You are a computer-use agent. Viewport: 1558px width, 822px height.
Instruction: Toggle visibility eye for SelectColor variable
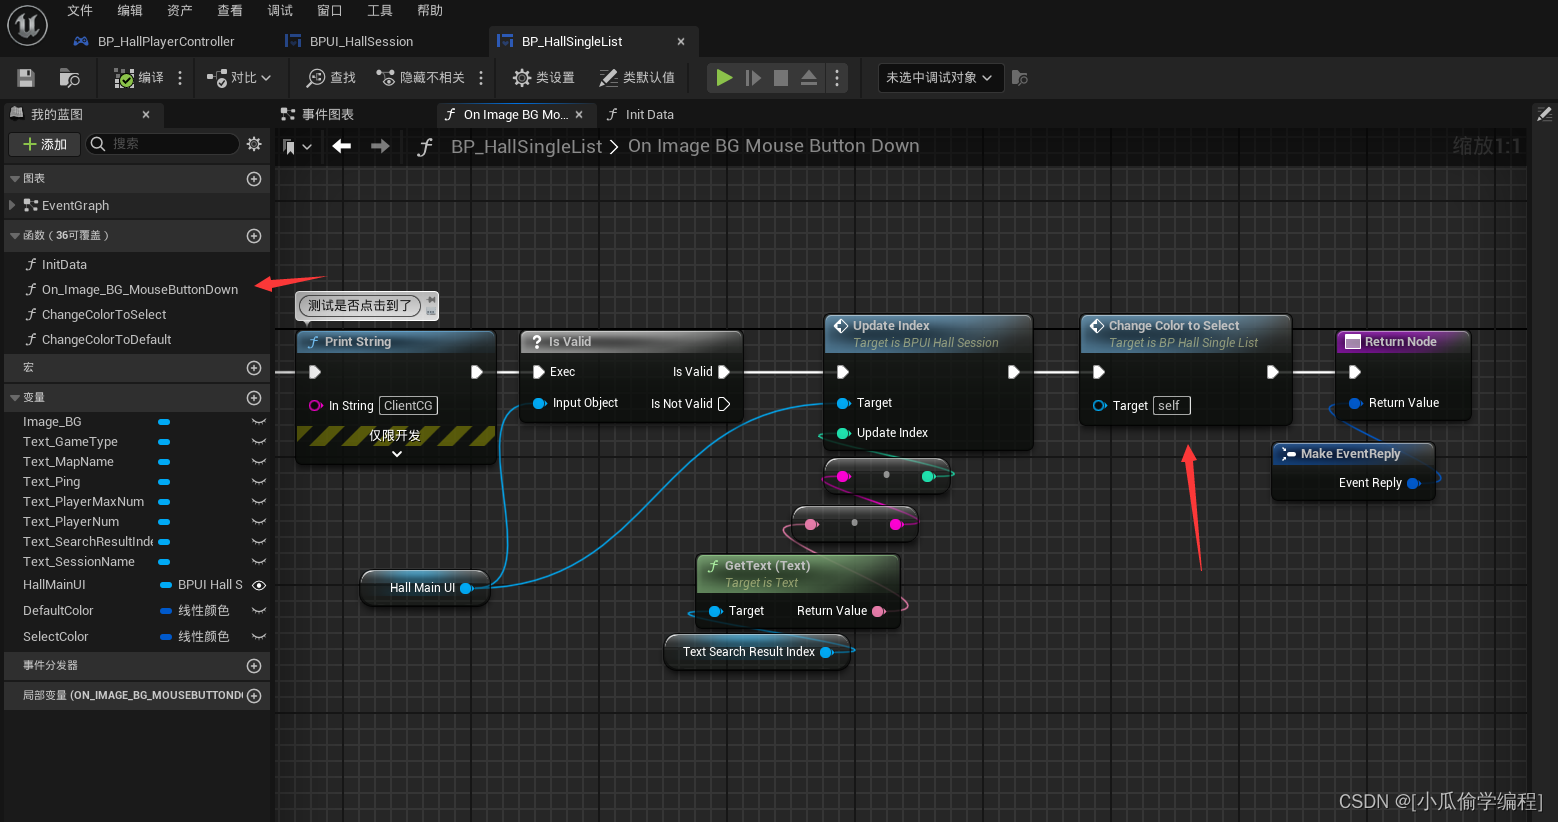point(259,637)
